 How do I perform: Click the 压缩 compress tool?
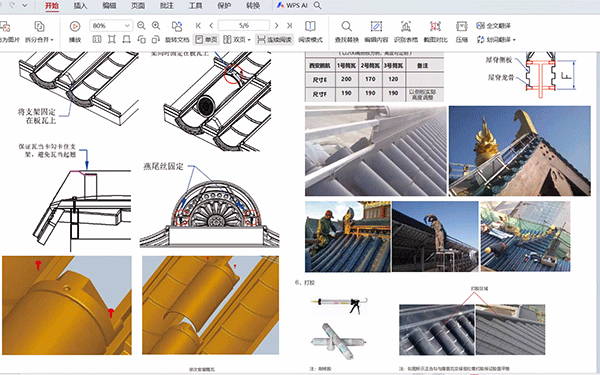pyautogui.click(x=462, y=32)
